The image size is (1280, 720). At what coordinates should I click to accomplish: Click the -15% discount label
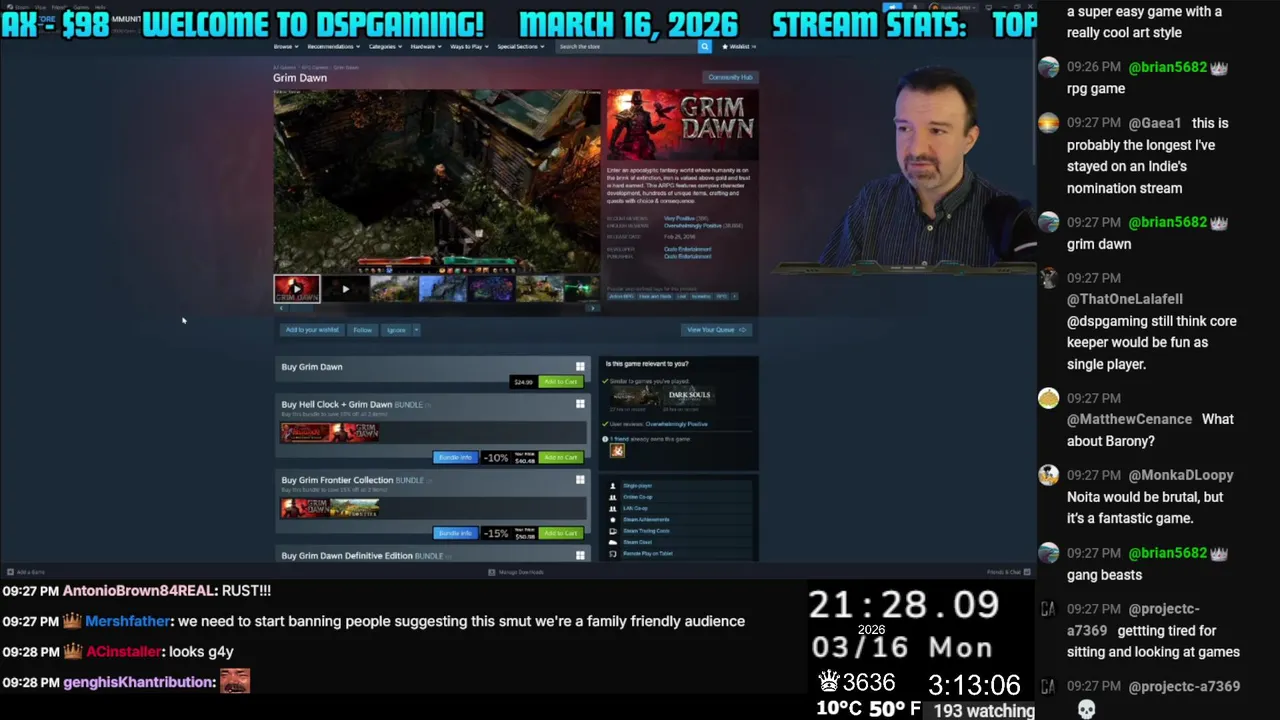(x=496, y=533)
